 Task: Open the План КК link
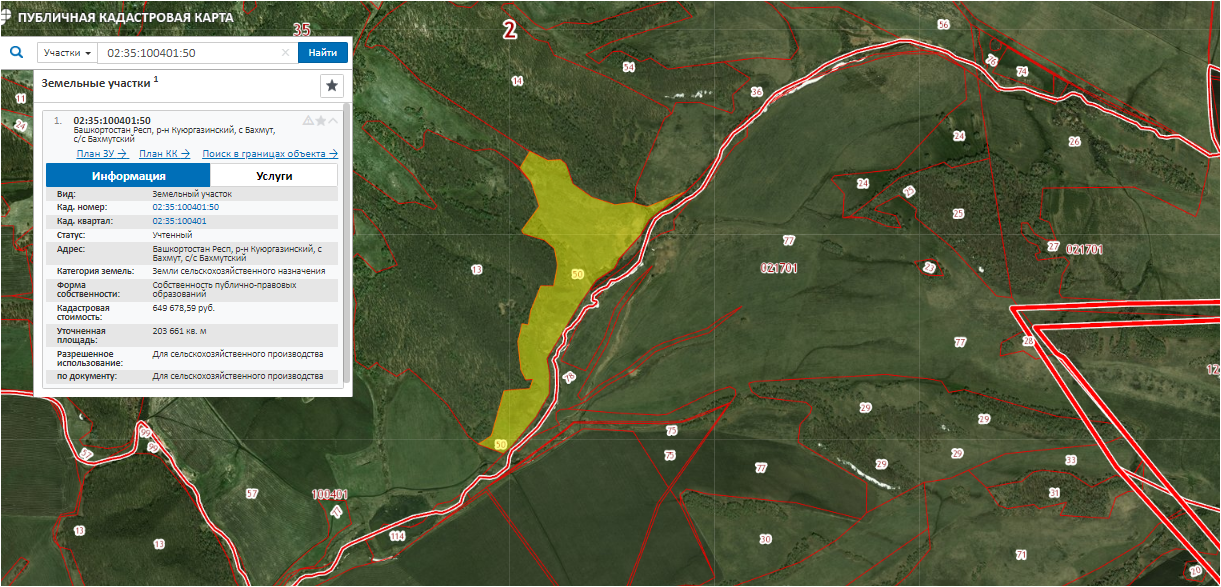click(x=164, y=154)
